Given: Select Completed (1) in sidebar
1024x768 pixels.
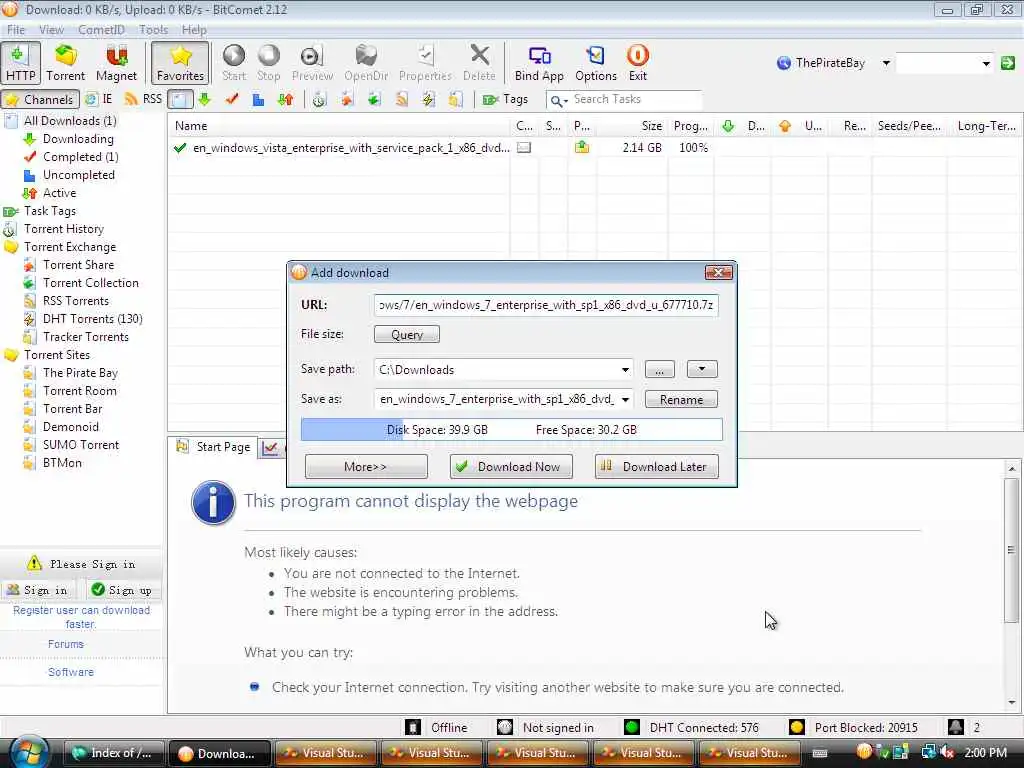Looking at the screenshot, I should (80, 157).
